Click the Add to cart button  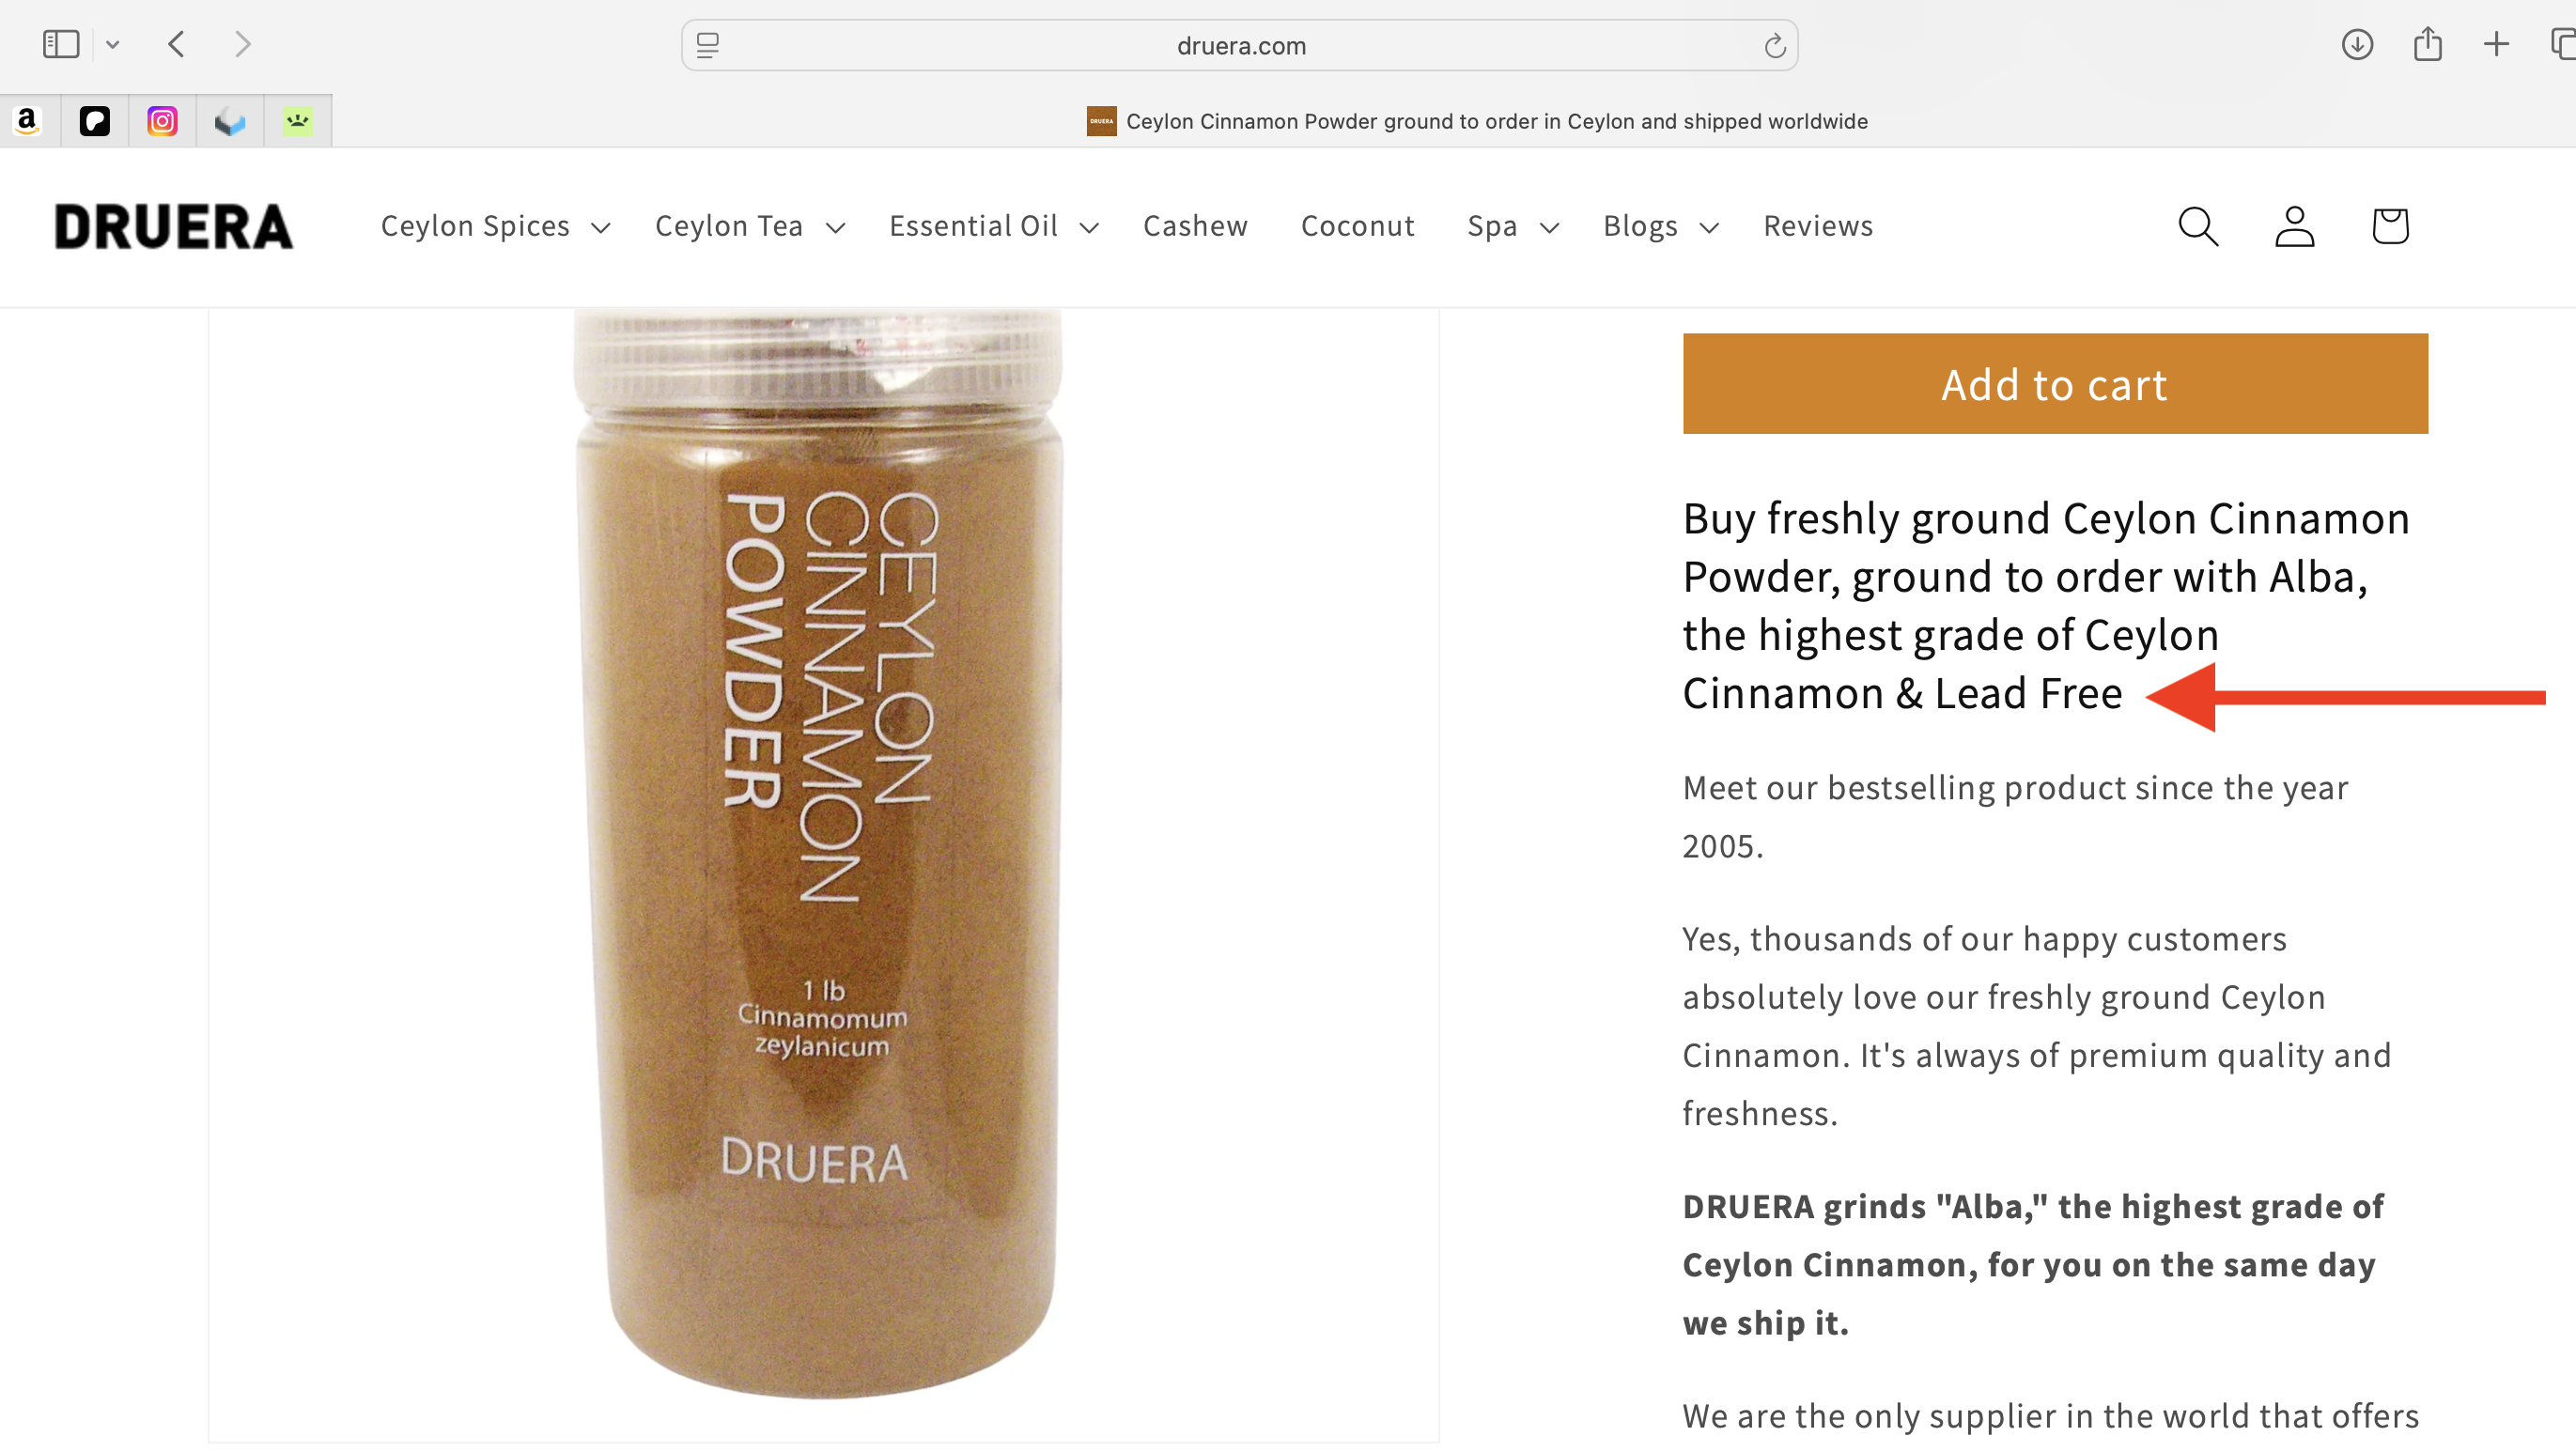coord(2055,384)
